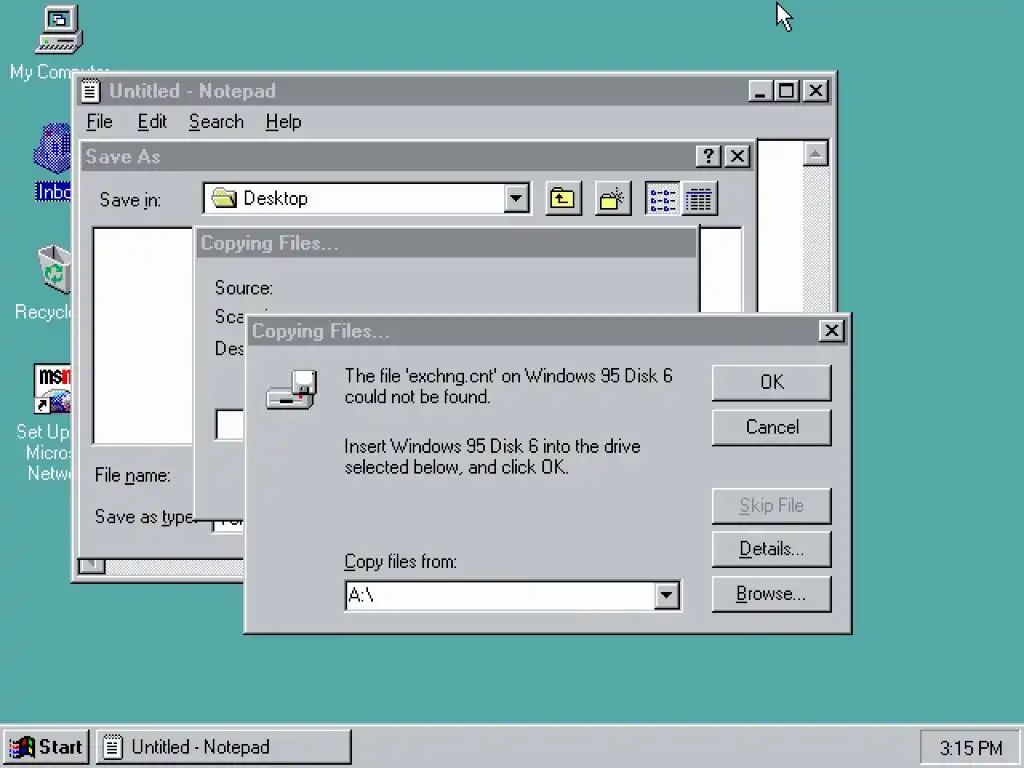
Task: Switch Save As to Details view
Action: pyautogui.click(x=699, y=199)
